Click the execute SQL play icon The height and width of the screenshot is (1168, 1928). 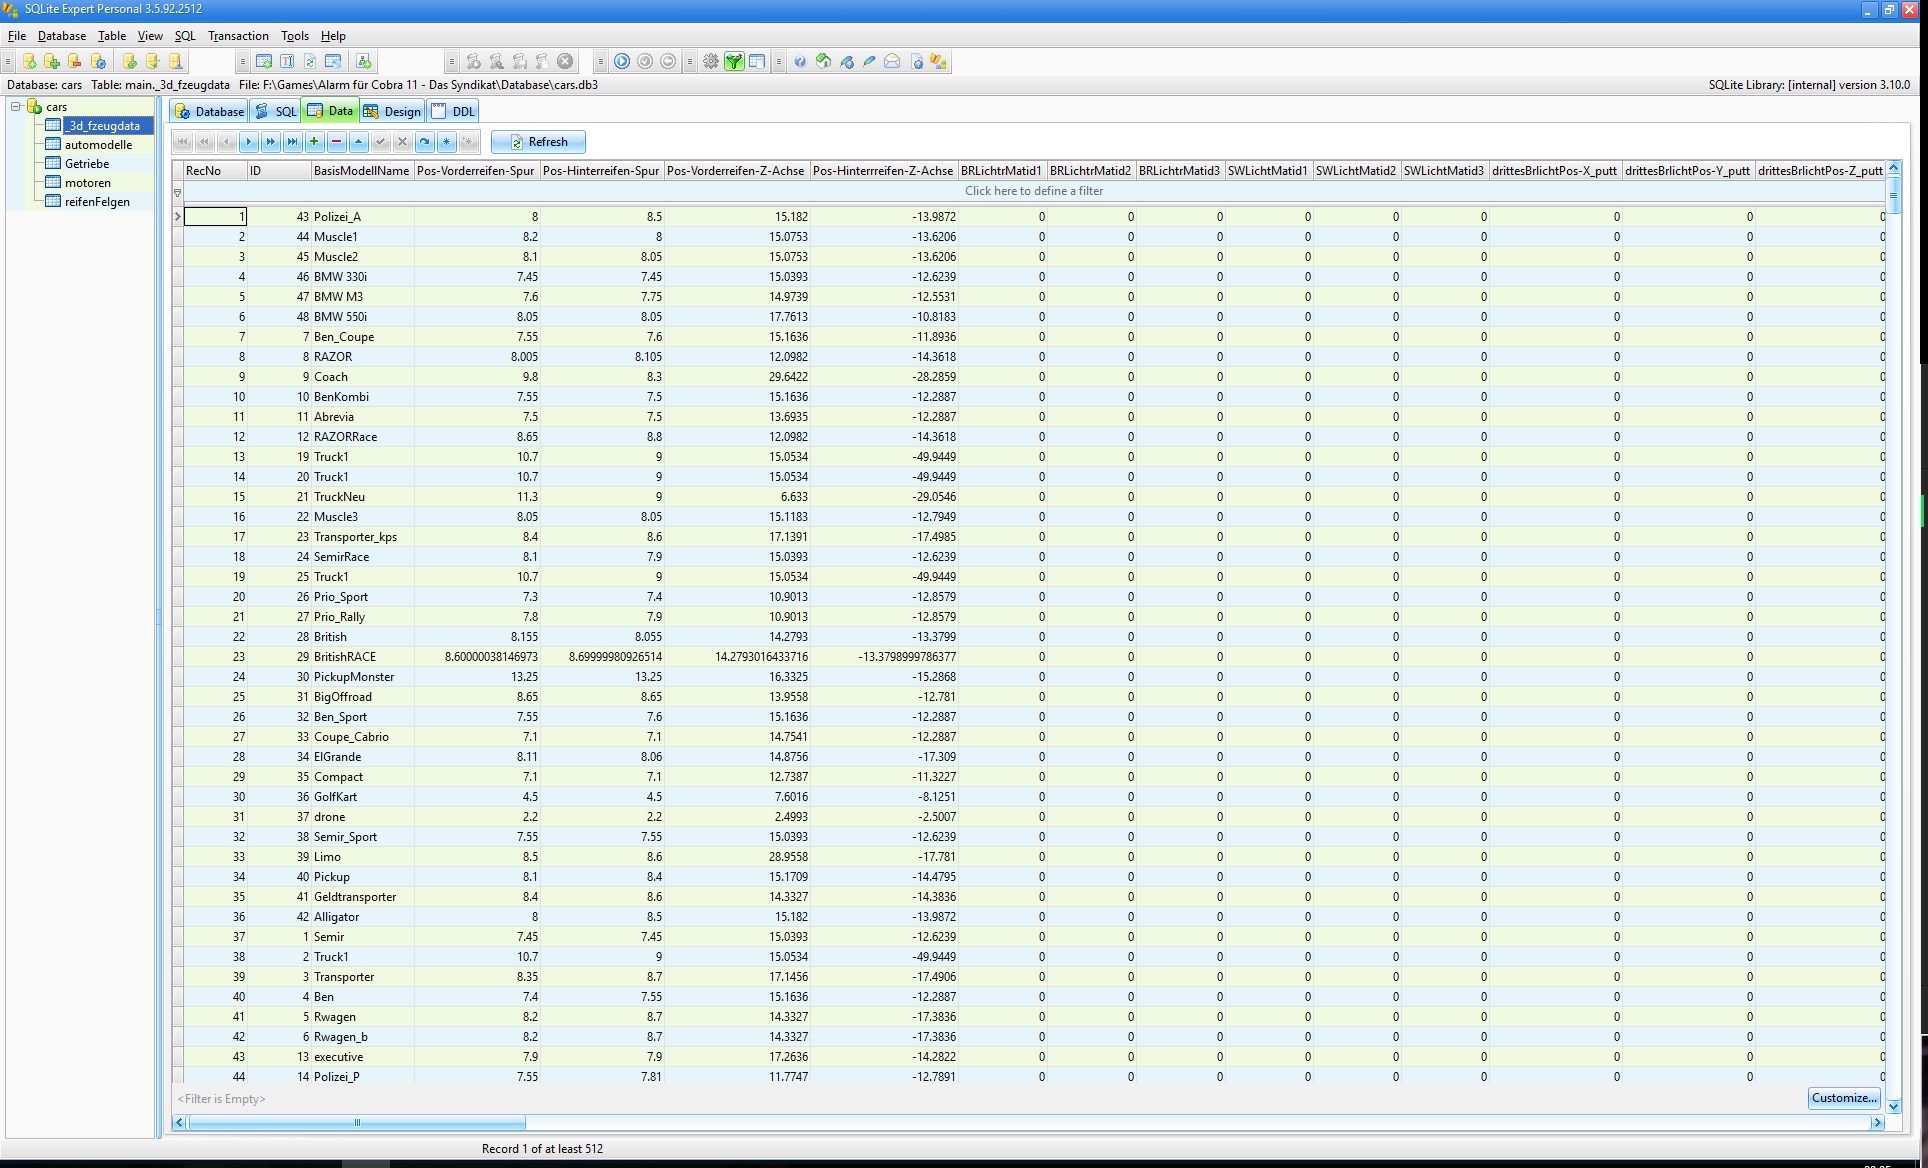point(622,62)
